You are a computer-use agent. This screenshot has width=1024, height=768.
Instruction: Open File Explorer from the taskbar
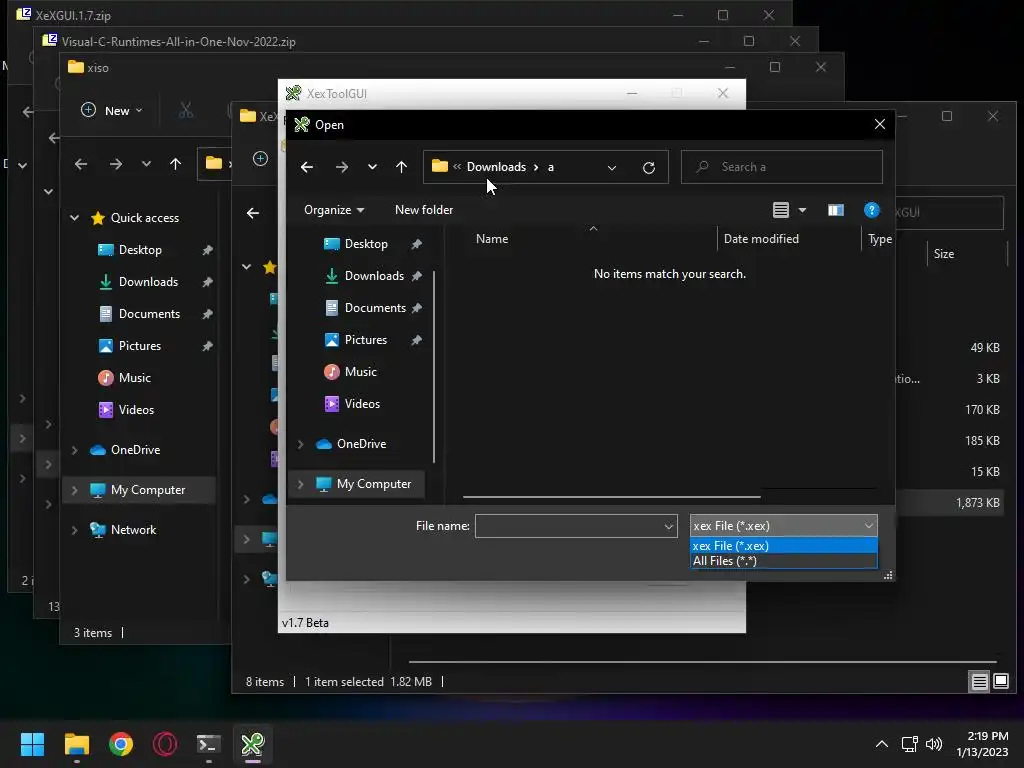point(76,744)
